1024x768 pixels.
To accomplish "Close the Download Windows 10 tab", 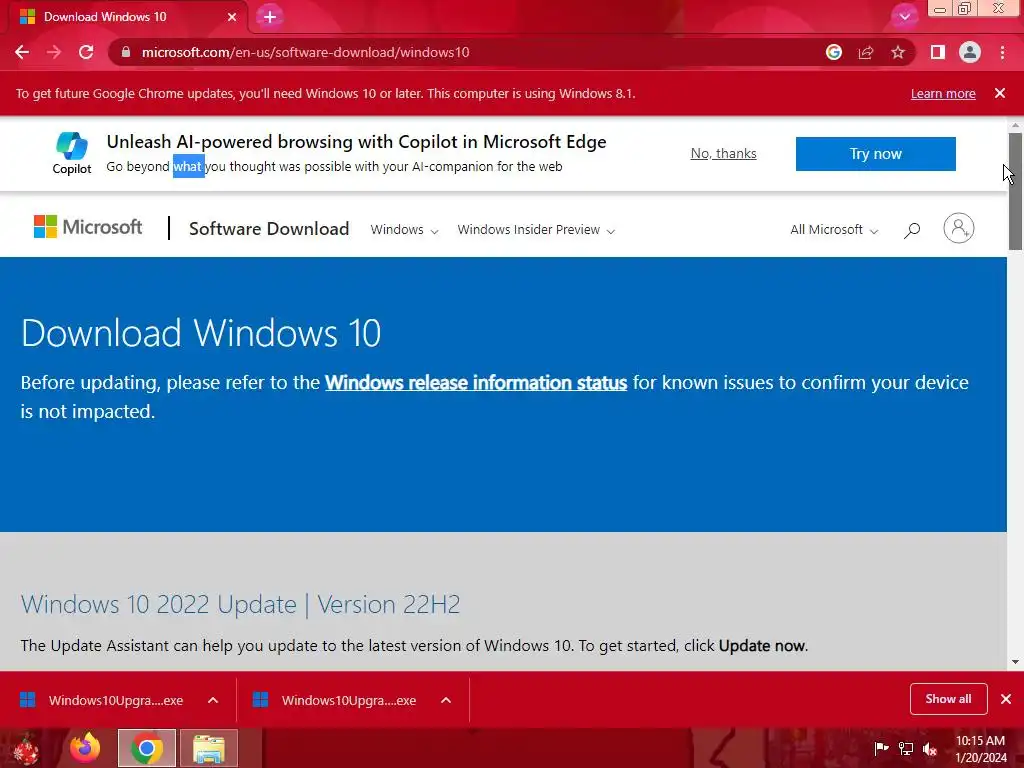I will (232, 17).
